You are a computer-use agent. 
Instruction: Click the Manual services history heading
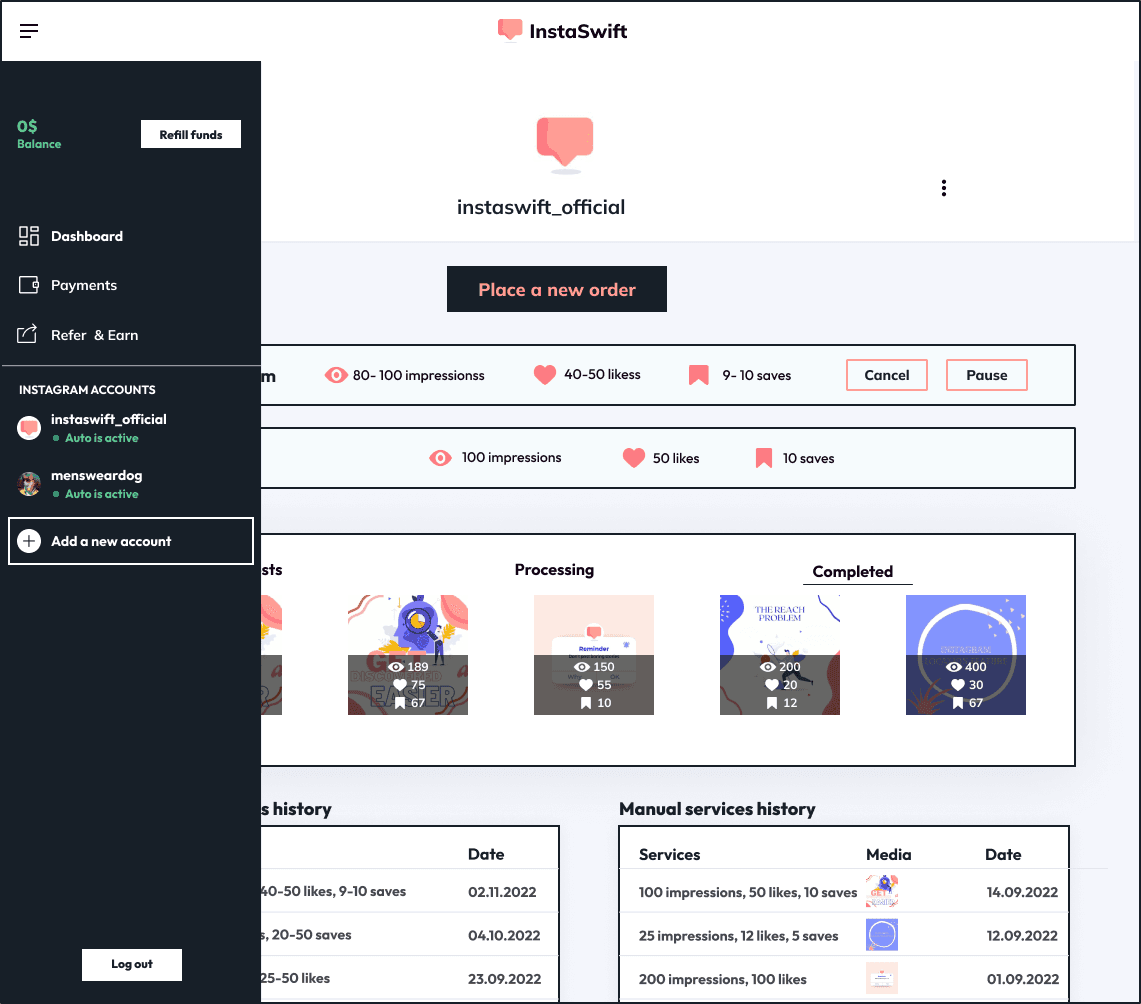(717, 809)
